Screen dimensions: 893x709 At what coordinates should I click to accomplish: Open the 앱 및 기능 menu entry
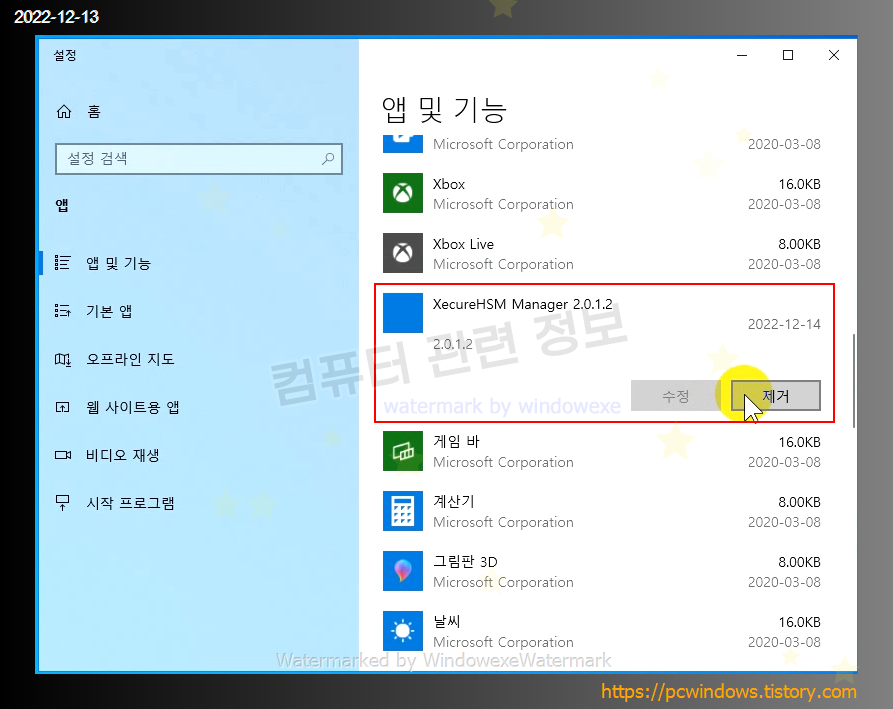(x=118, y=263)
